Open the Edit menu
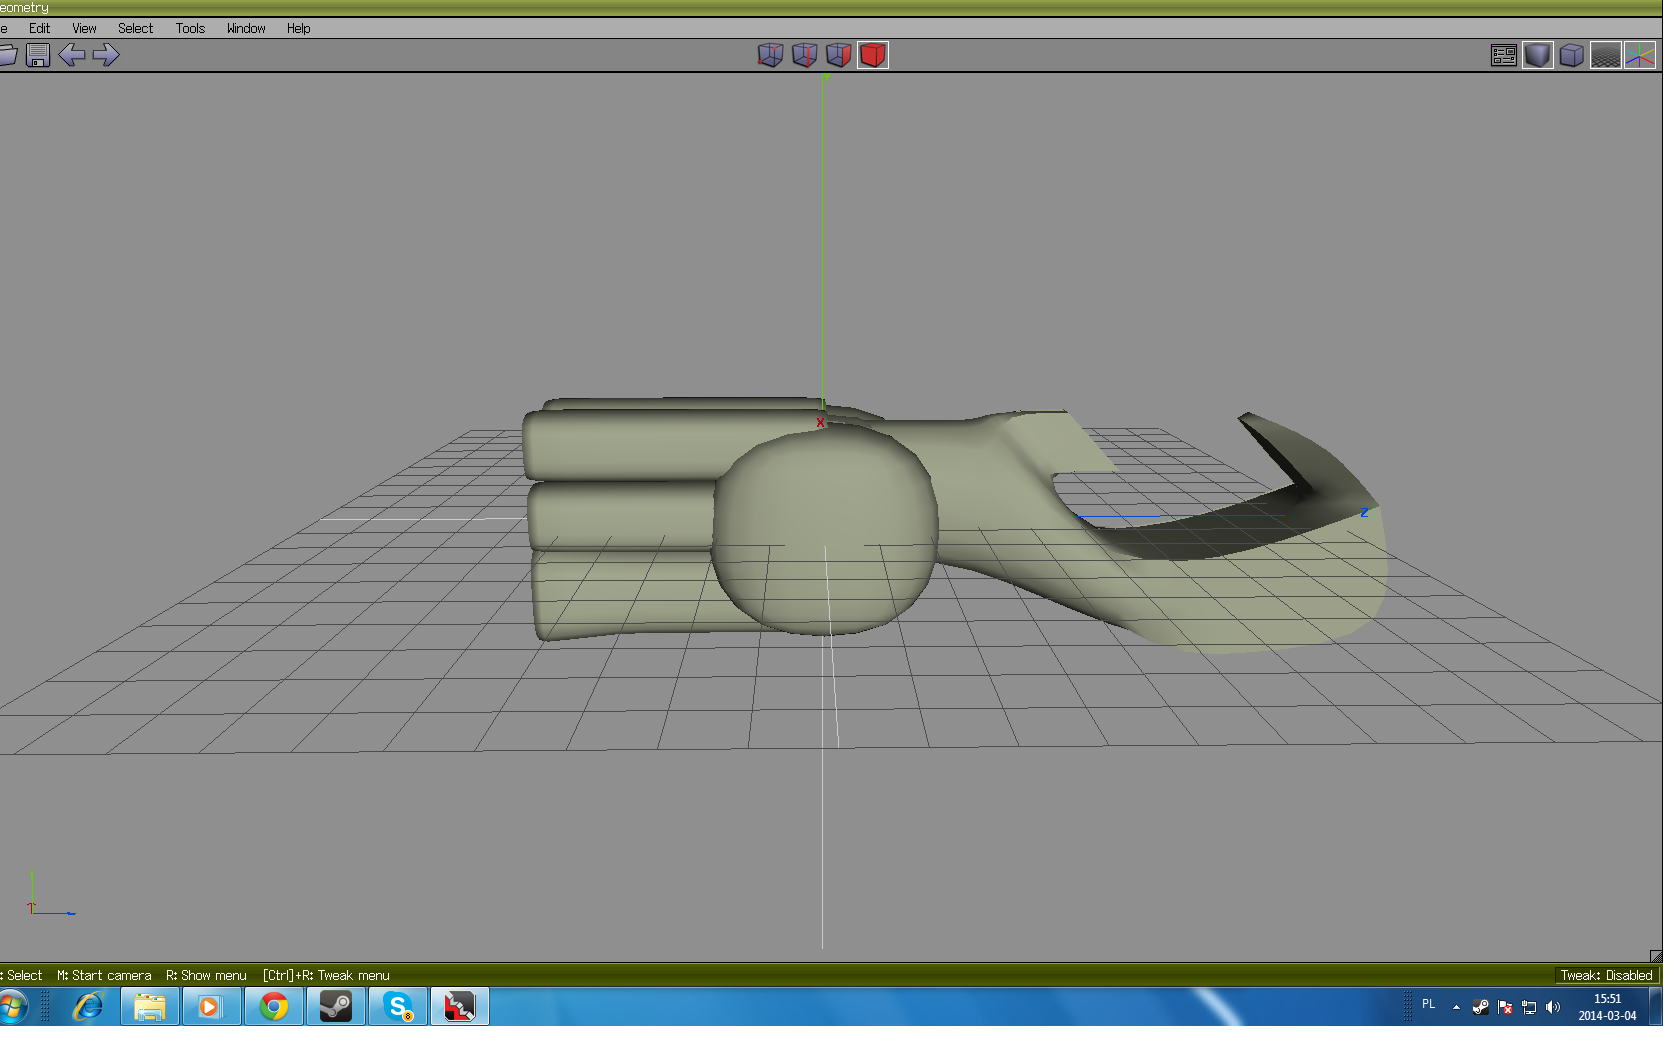The image size is (1680, 1050). (x=39, y=28)
